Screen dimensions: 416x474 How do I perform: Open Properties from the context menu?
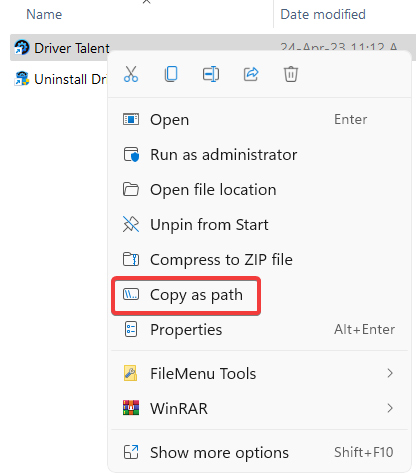point(259,330)
